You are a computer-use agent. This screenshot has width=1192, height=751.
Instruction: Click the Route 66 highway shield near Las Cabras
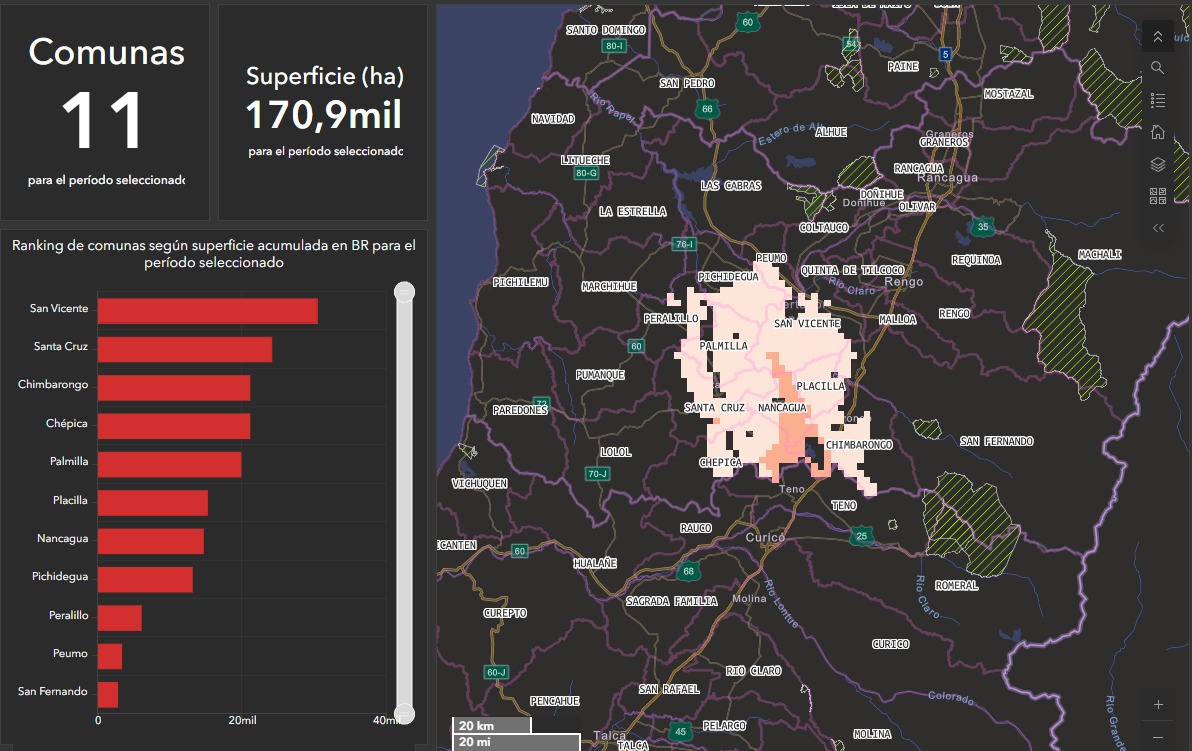coord(707,109)
